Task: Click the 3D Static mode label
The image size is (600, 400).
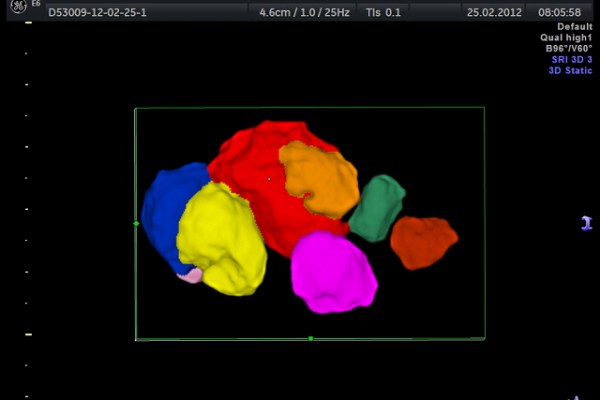Action: coord(571,70)
